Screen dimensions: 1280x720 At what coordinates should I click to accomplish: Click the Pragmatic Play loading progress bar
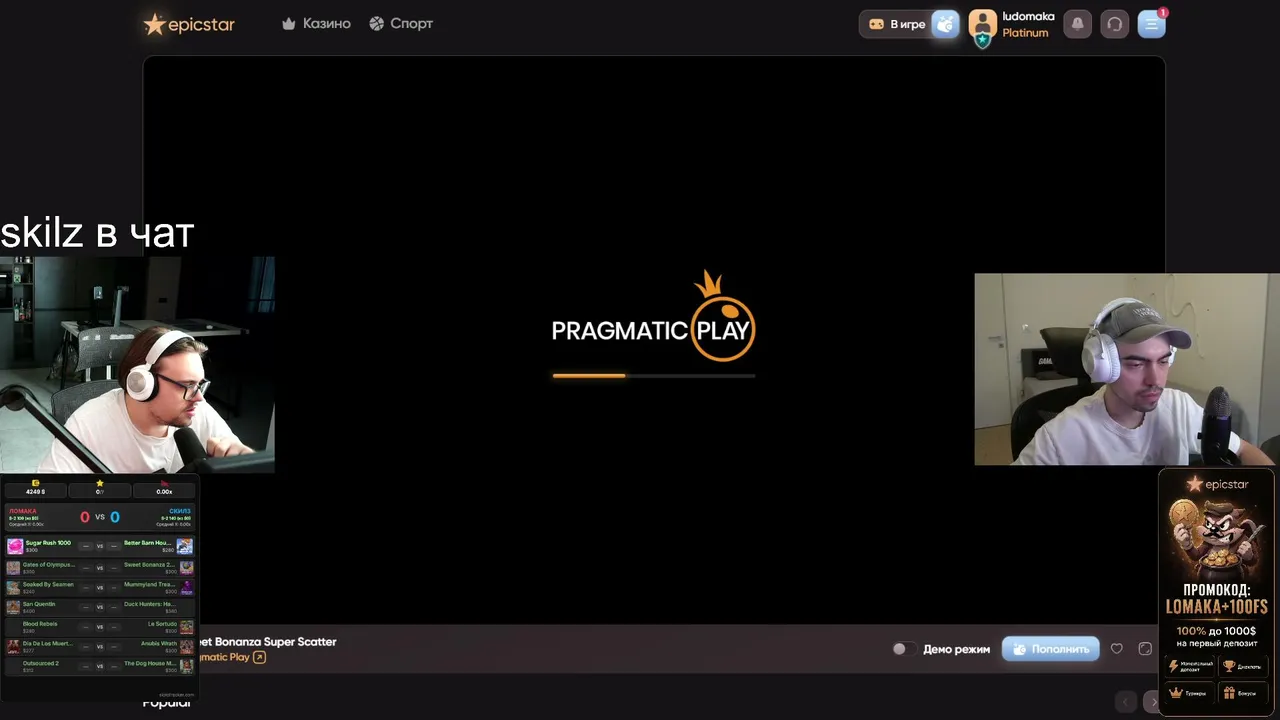(653, 376)
